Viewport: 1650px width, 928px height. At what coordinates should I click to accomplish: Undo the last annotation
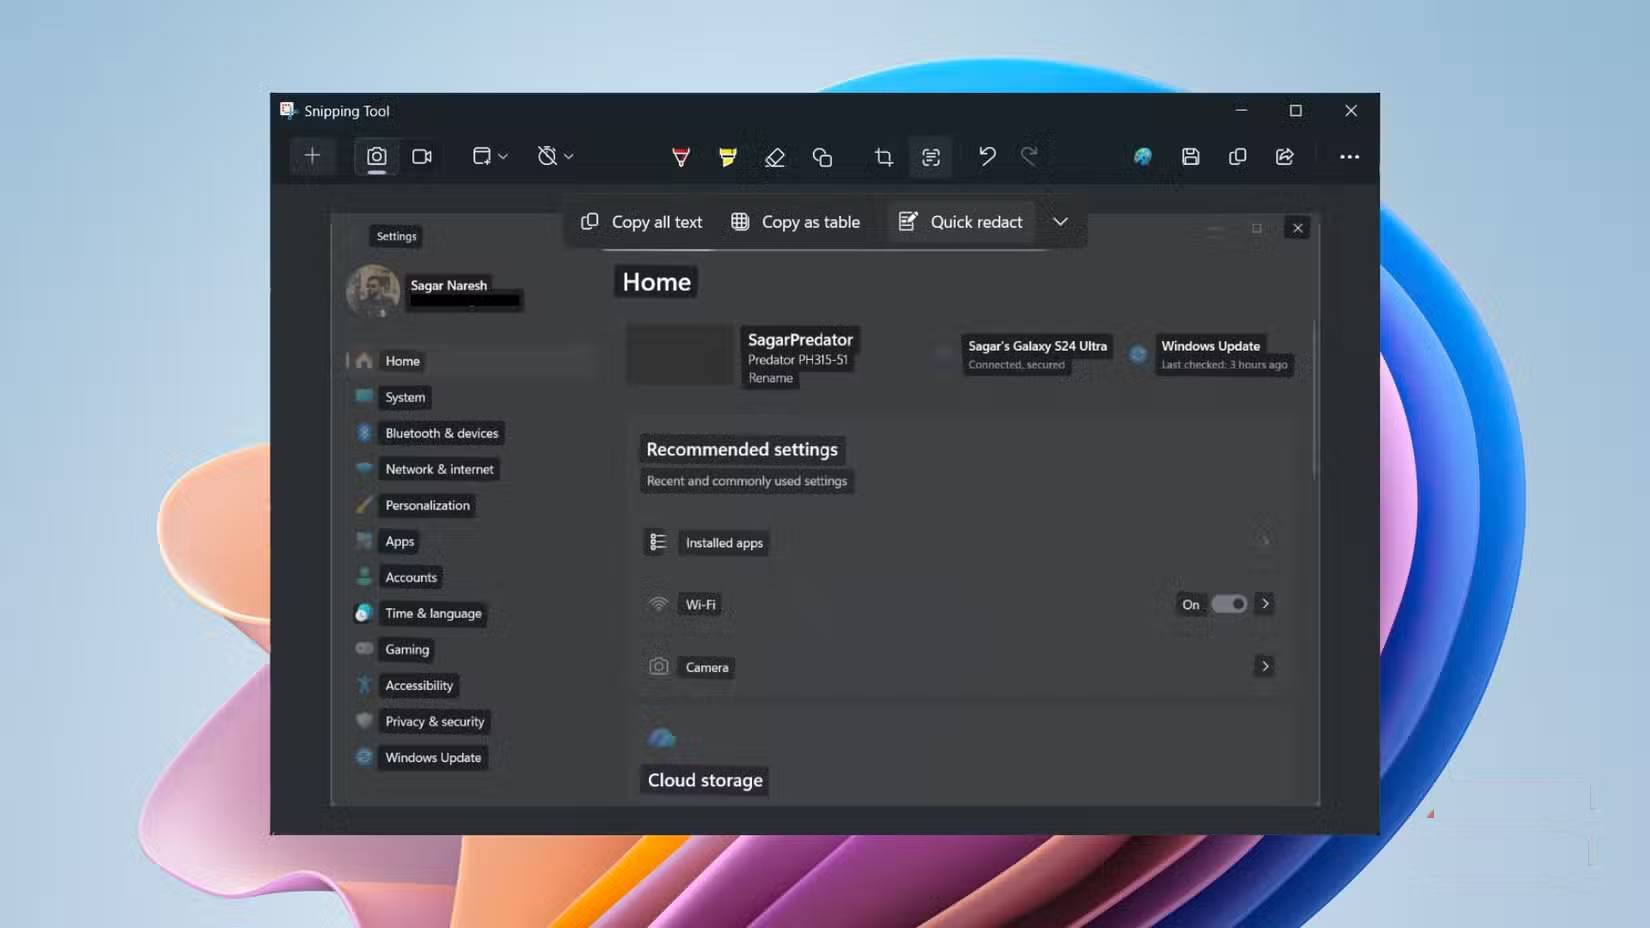coord(987,157)
